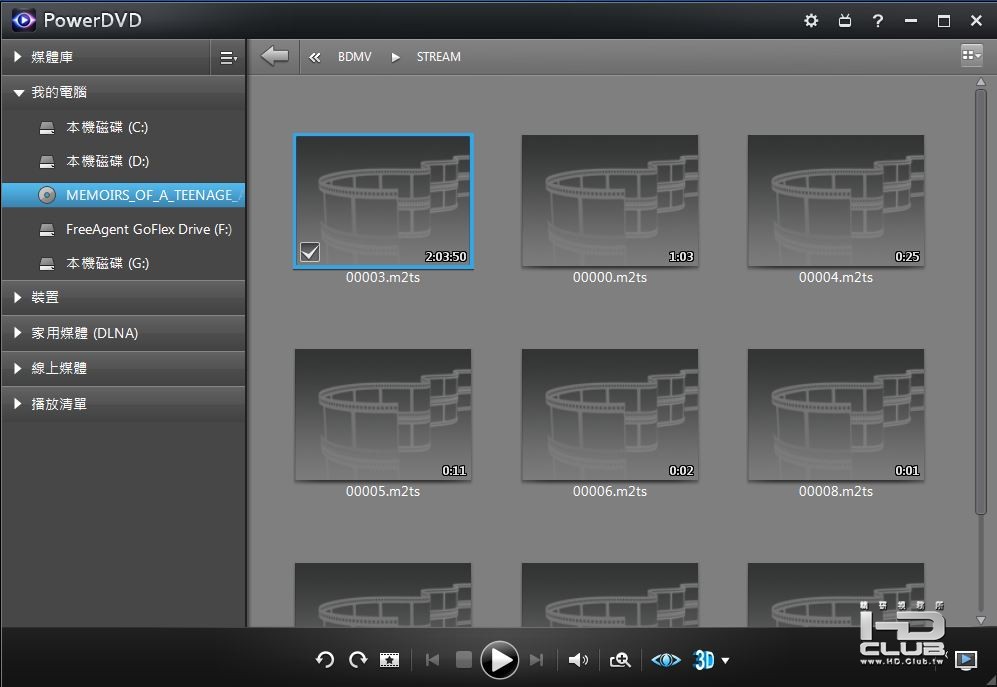The height and width of the screenshot is (687, 997).
Task: Open the view mode dropdown
Action: 970,56
